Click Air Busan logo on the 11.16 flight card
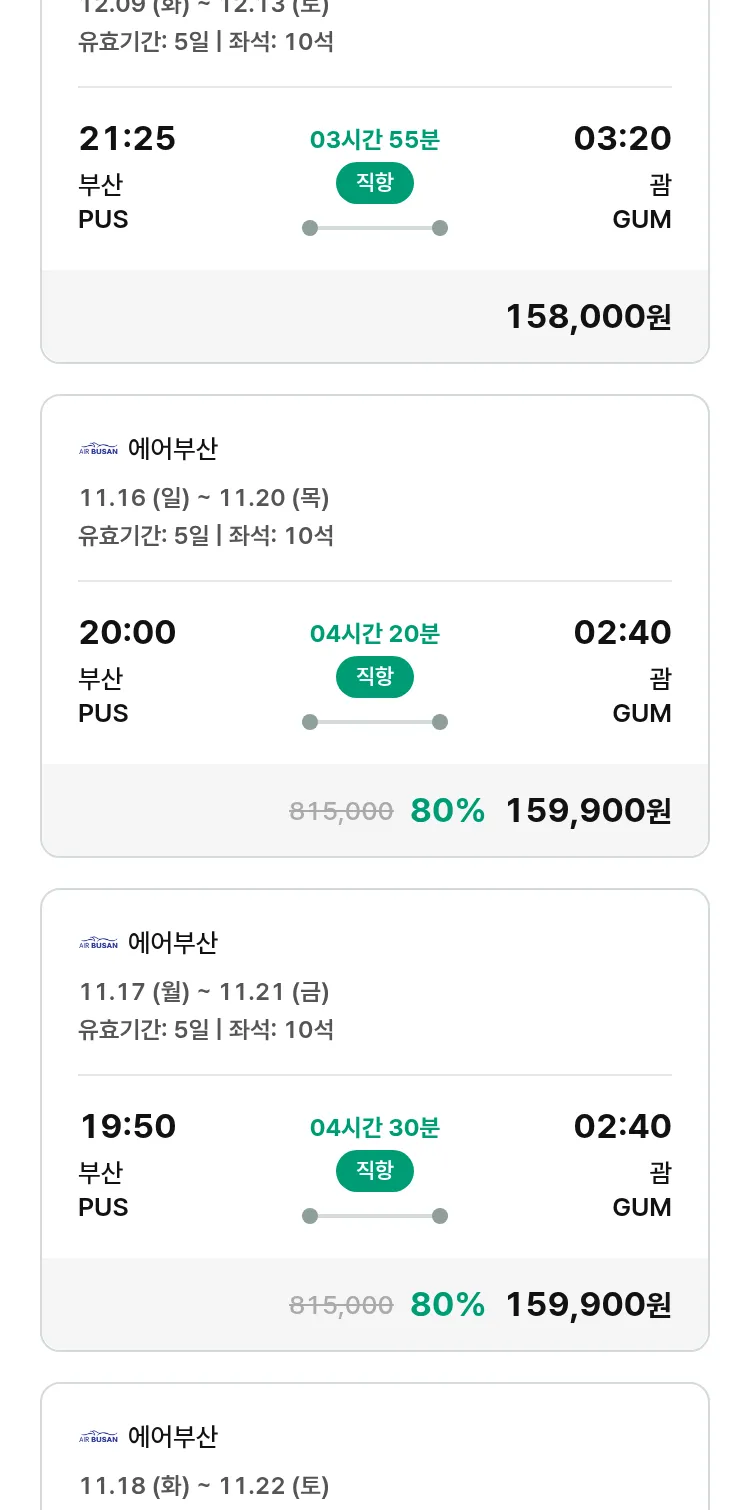This screenshot has height=1510, width=750. [x=98, y=449]
